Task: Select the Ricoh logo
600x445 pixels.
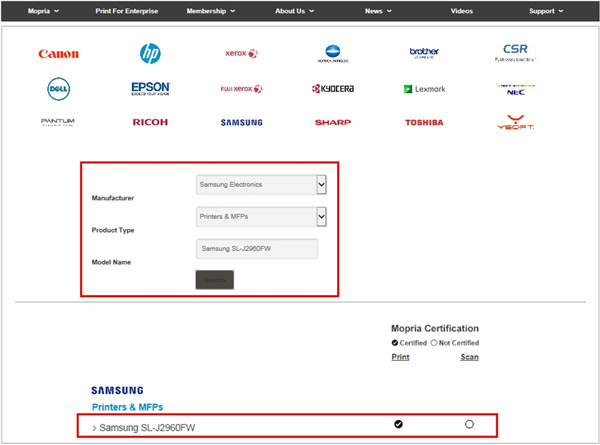Action: 150,123
